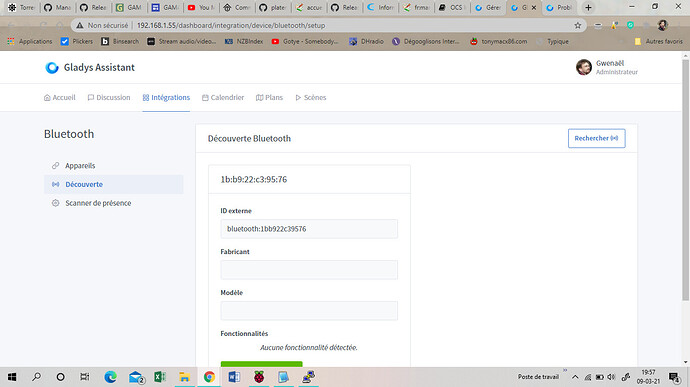The image size is (690, 387).
Task: Open the volume control in tray
Action: click(x=611, y=377)
